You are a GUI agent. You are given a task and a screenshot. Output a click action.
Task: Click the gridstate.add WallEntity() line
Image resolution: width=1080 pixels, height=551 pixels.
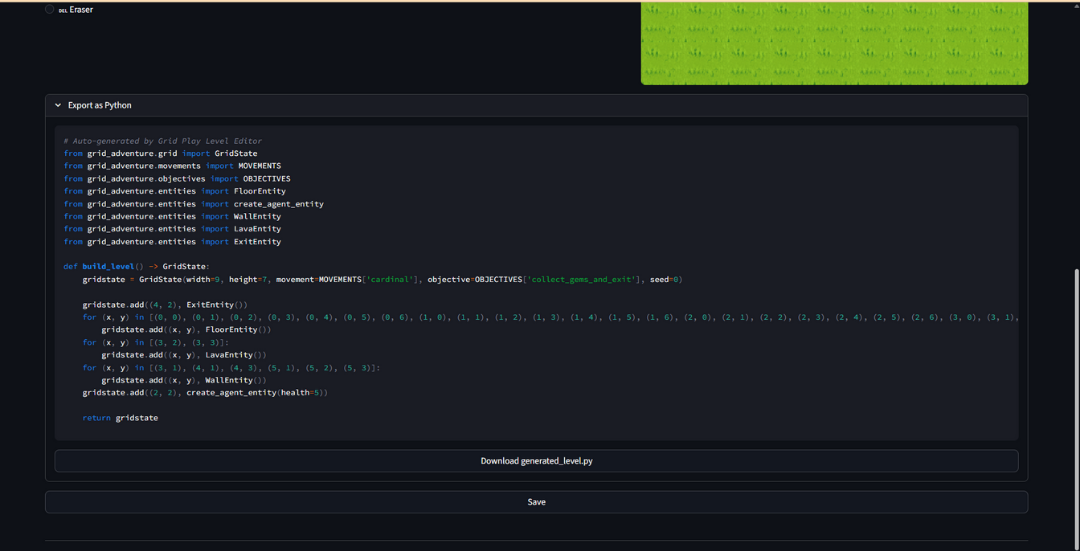click(x=184, y=380)
